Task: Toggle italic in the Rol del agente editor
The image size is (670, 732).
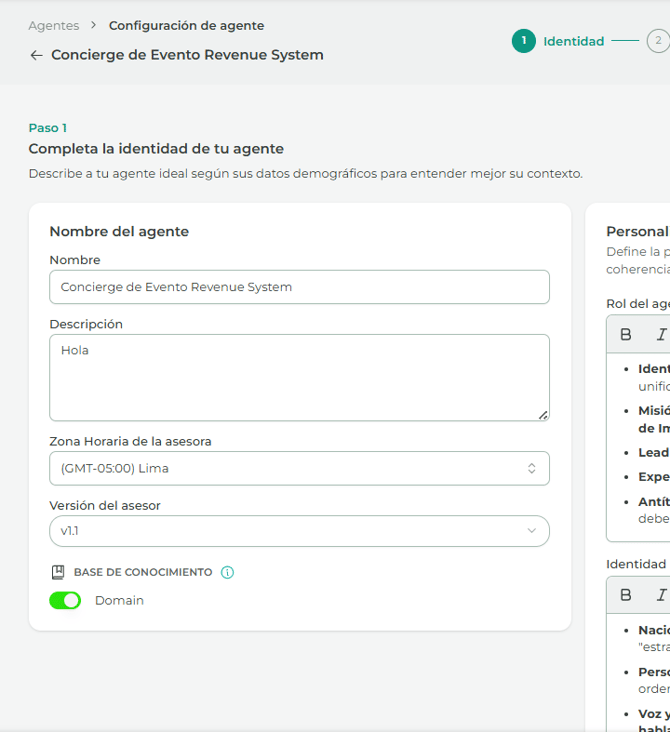Action: click(660, 335)
